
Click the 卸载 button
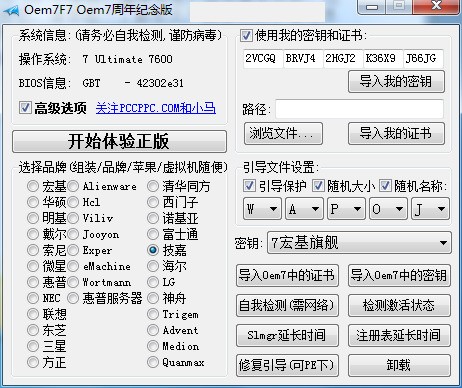pos(399,365)
